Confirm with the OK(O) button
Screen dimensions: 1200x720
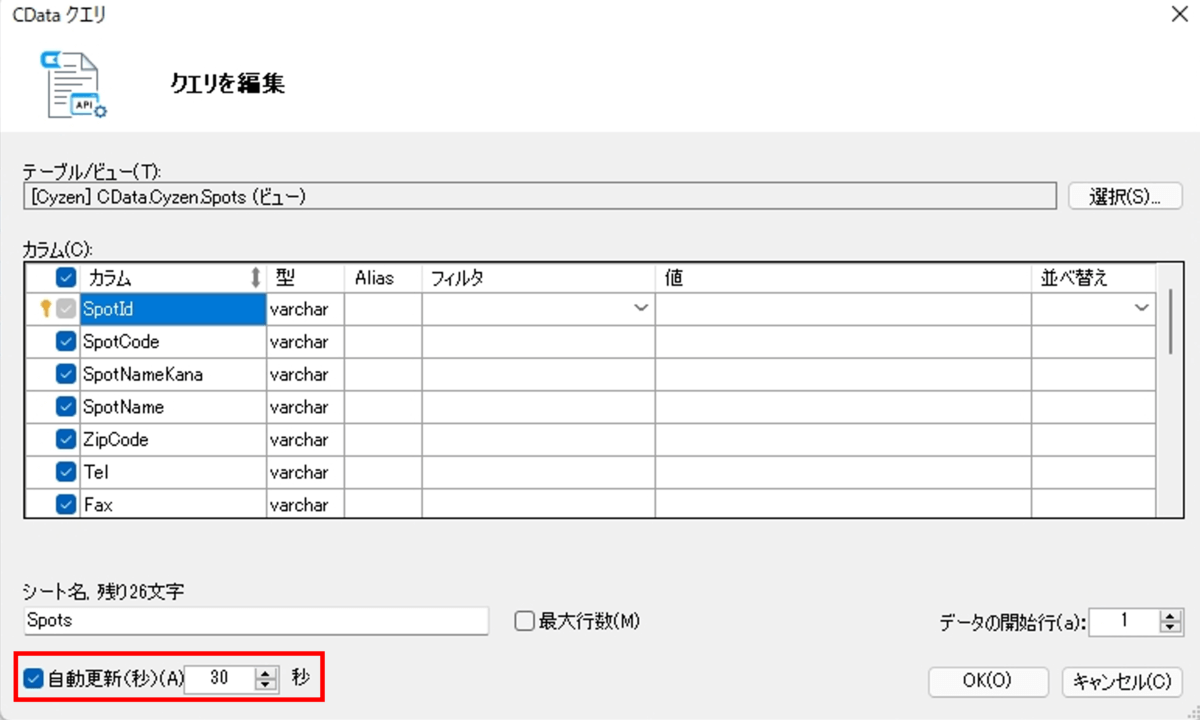(x=988, y=681)
